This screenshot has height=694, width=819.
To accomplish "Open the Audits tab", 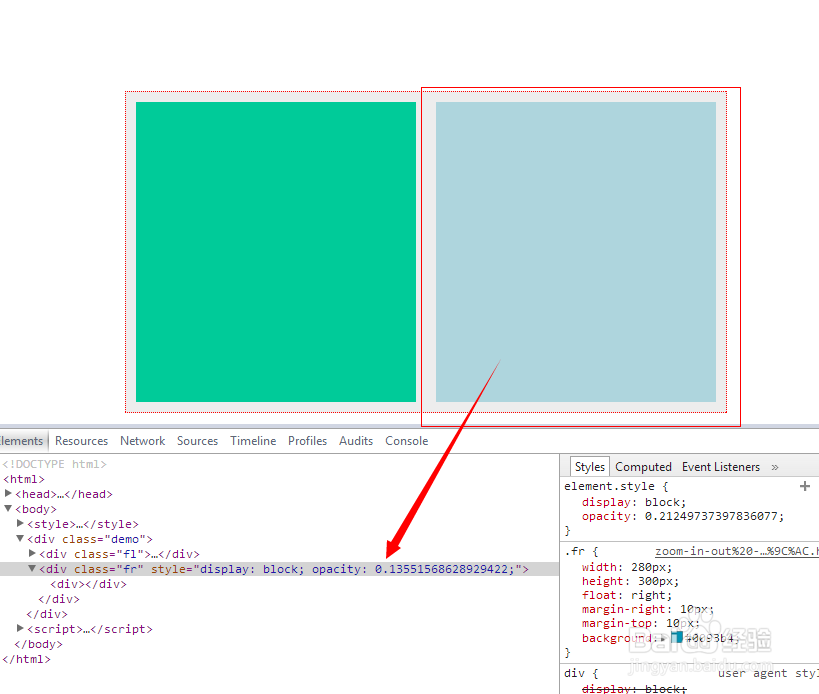I will [356, 441].
